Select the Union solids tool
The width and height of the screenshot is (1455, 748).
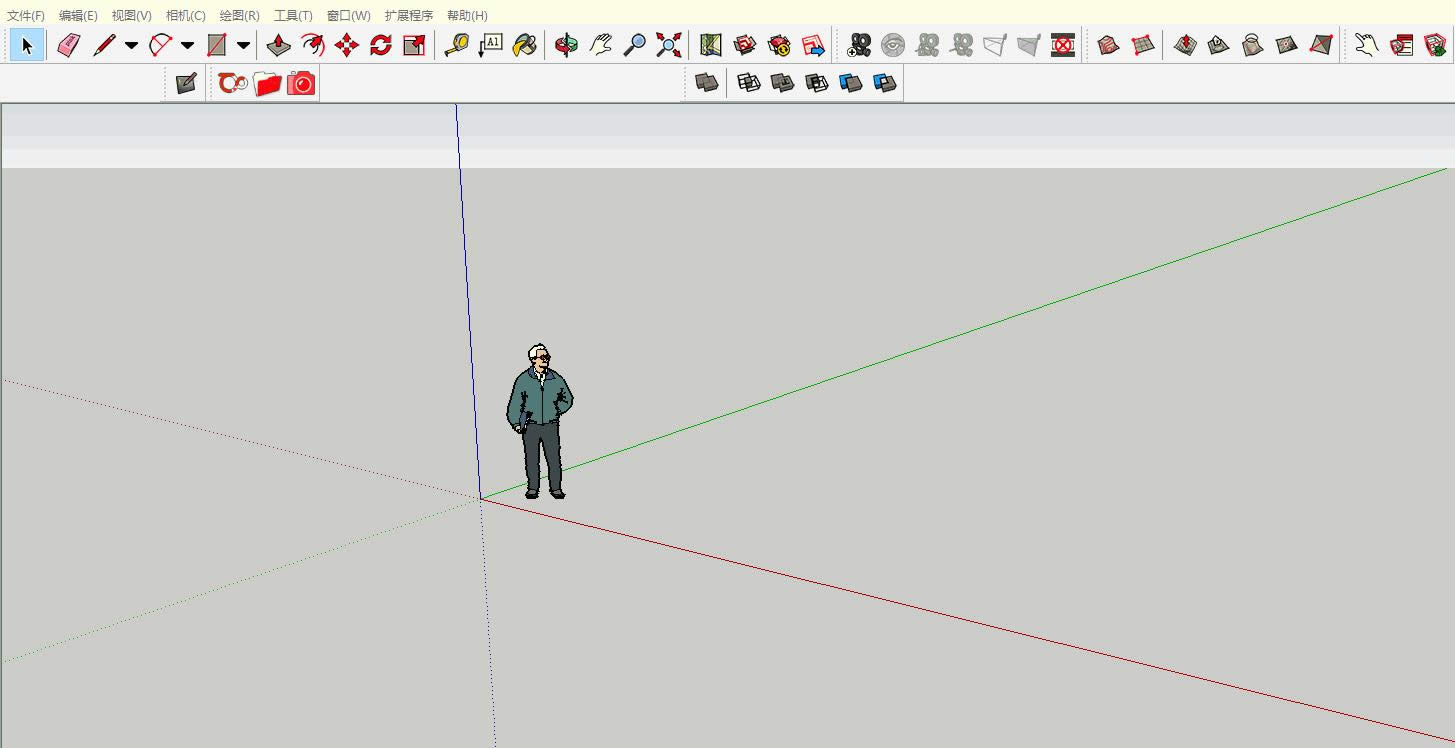pos(783,83)
